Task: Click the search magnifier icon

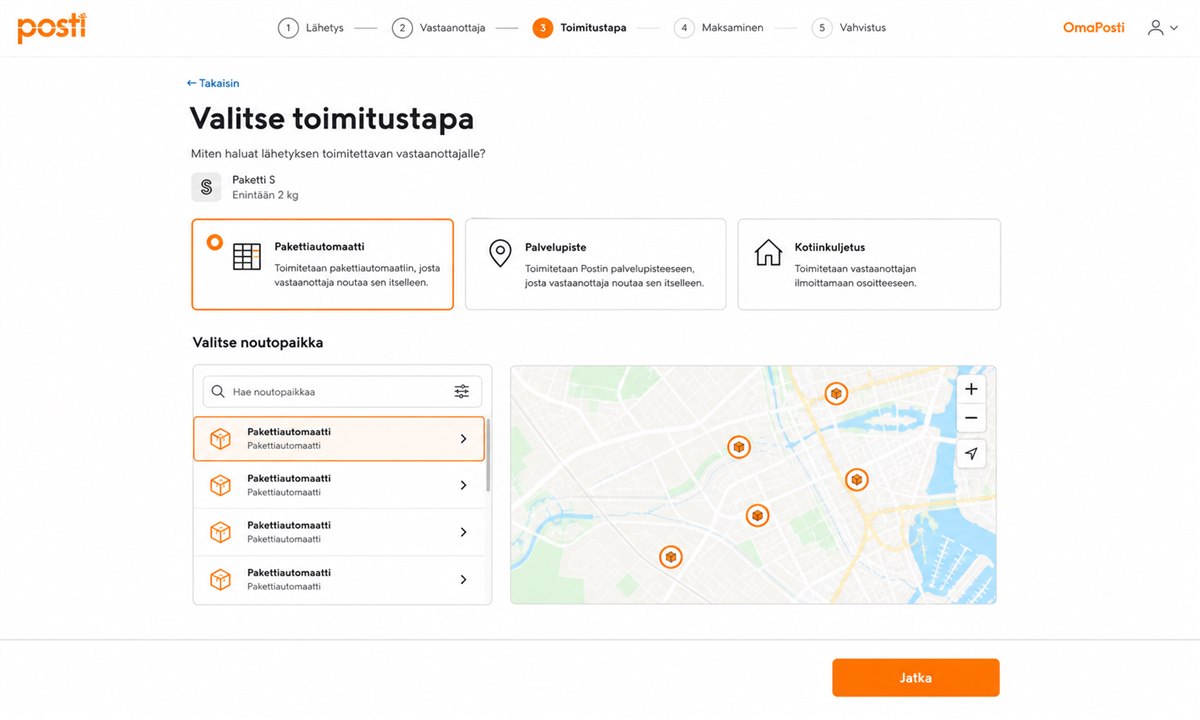Action: (x=218, y=392)
